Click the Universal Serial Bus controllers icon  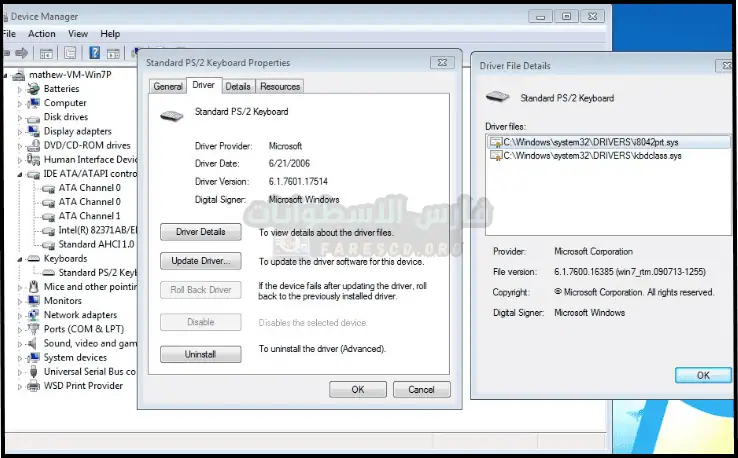tap(33, 372)
